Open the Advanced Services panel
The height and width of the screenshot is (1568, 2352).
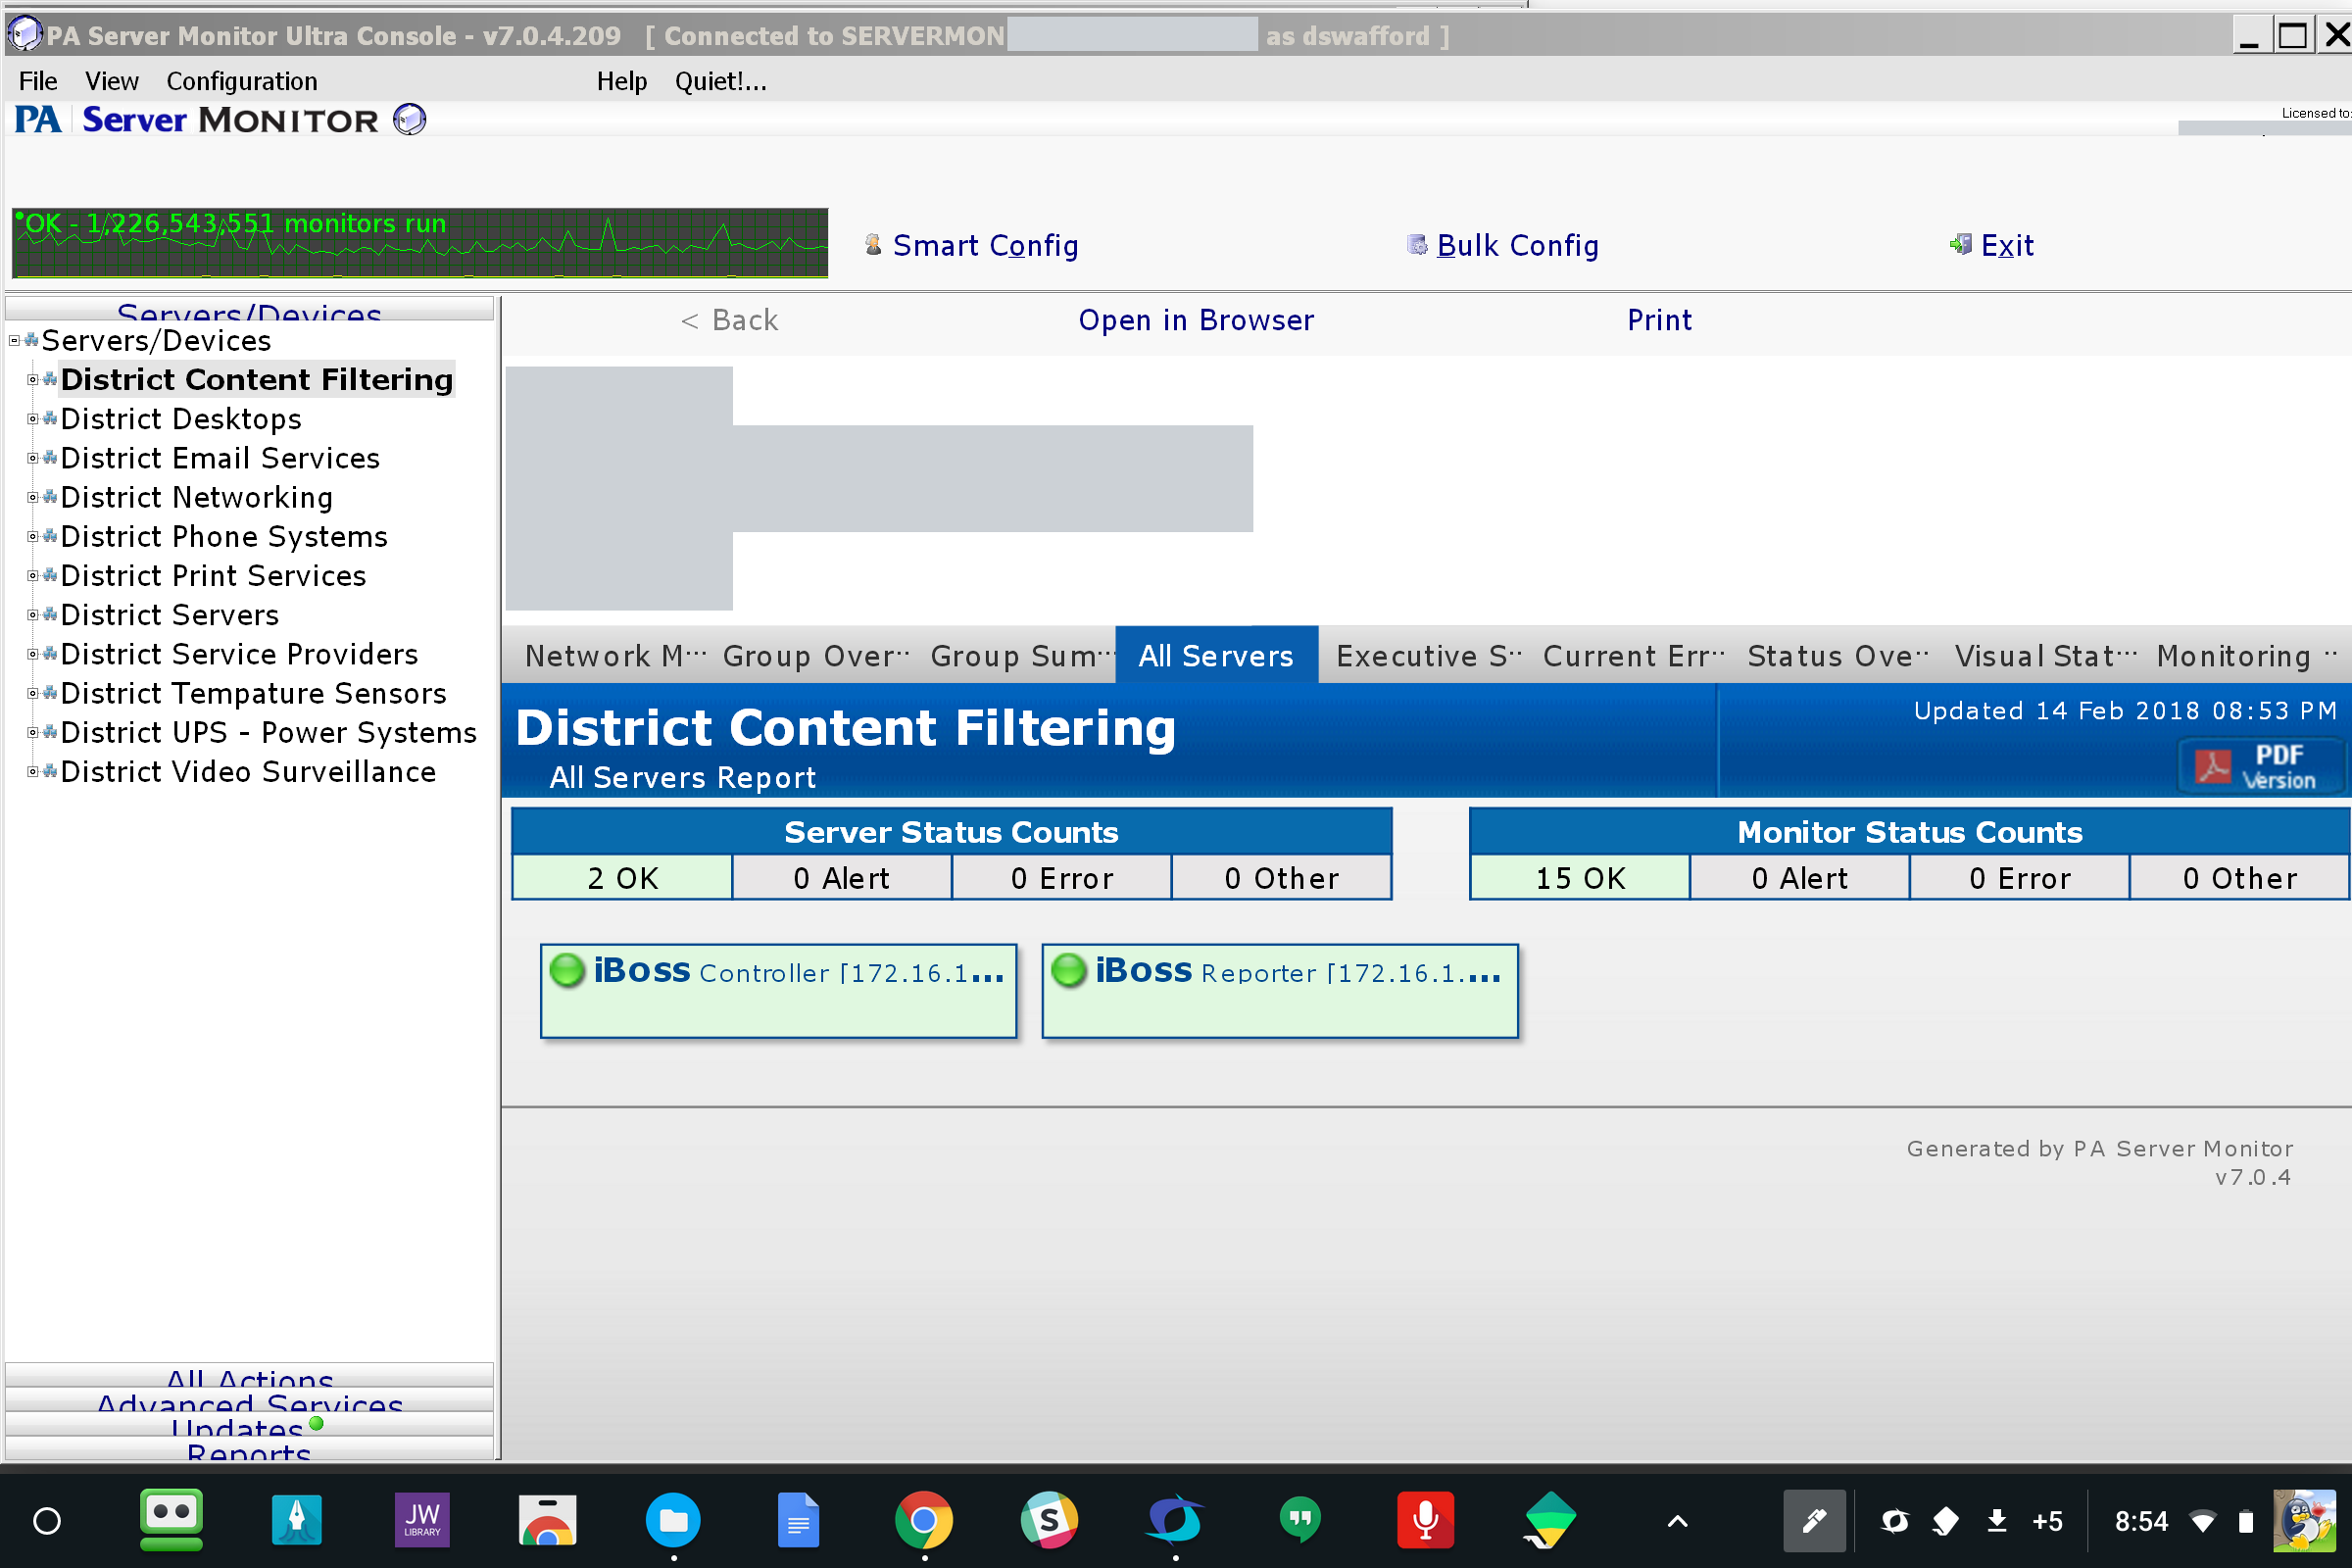point(249,1400)
